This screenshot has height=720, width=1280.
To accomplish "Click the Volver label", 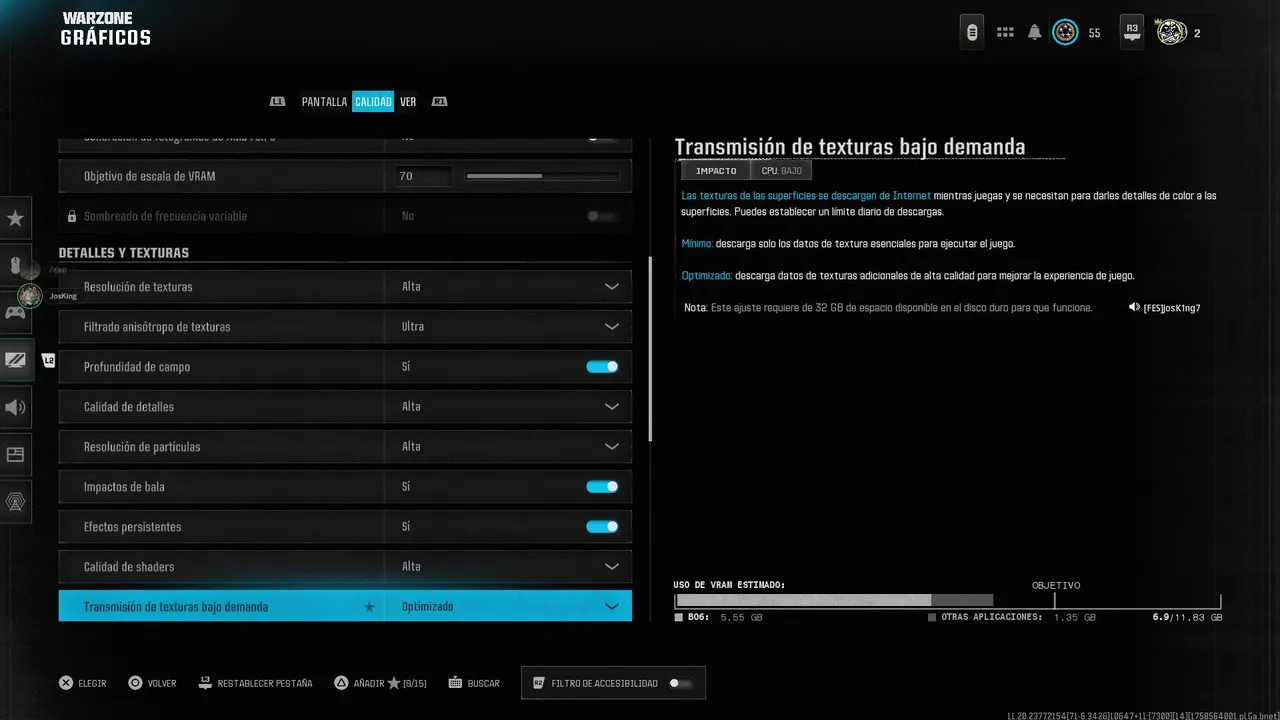I will click(x=162, y=684).
